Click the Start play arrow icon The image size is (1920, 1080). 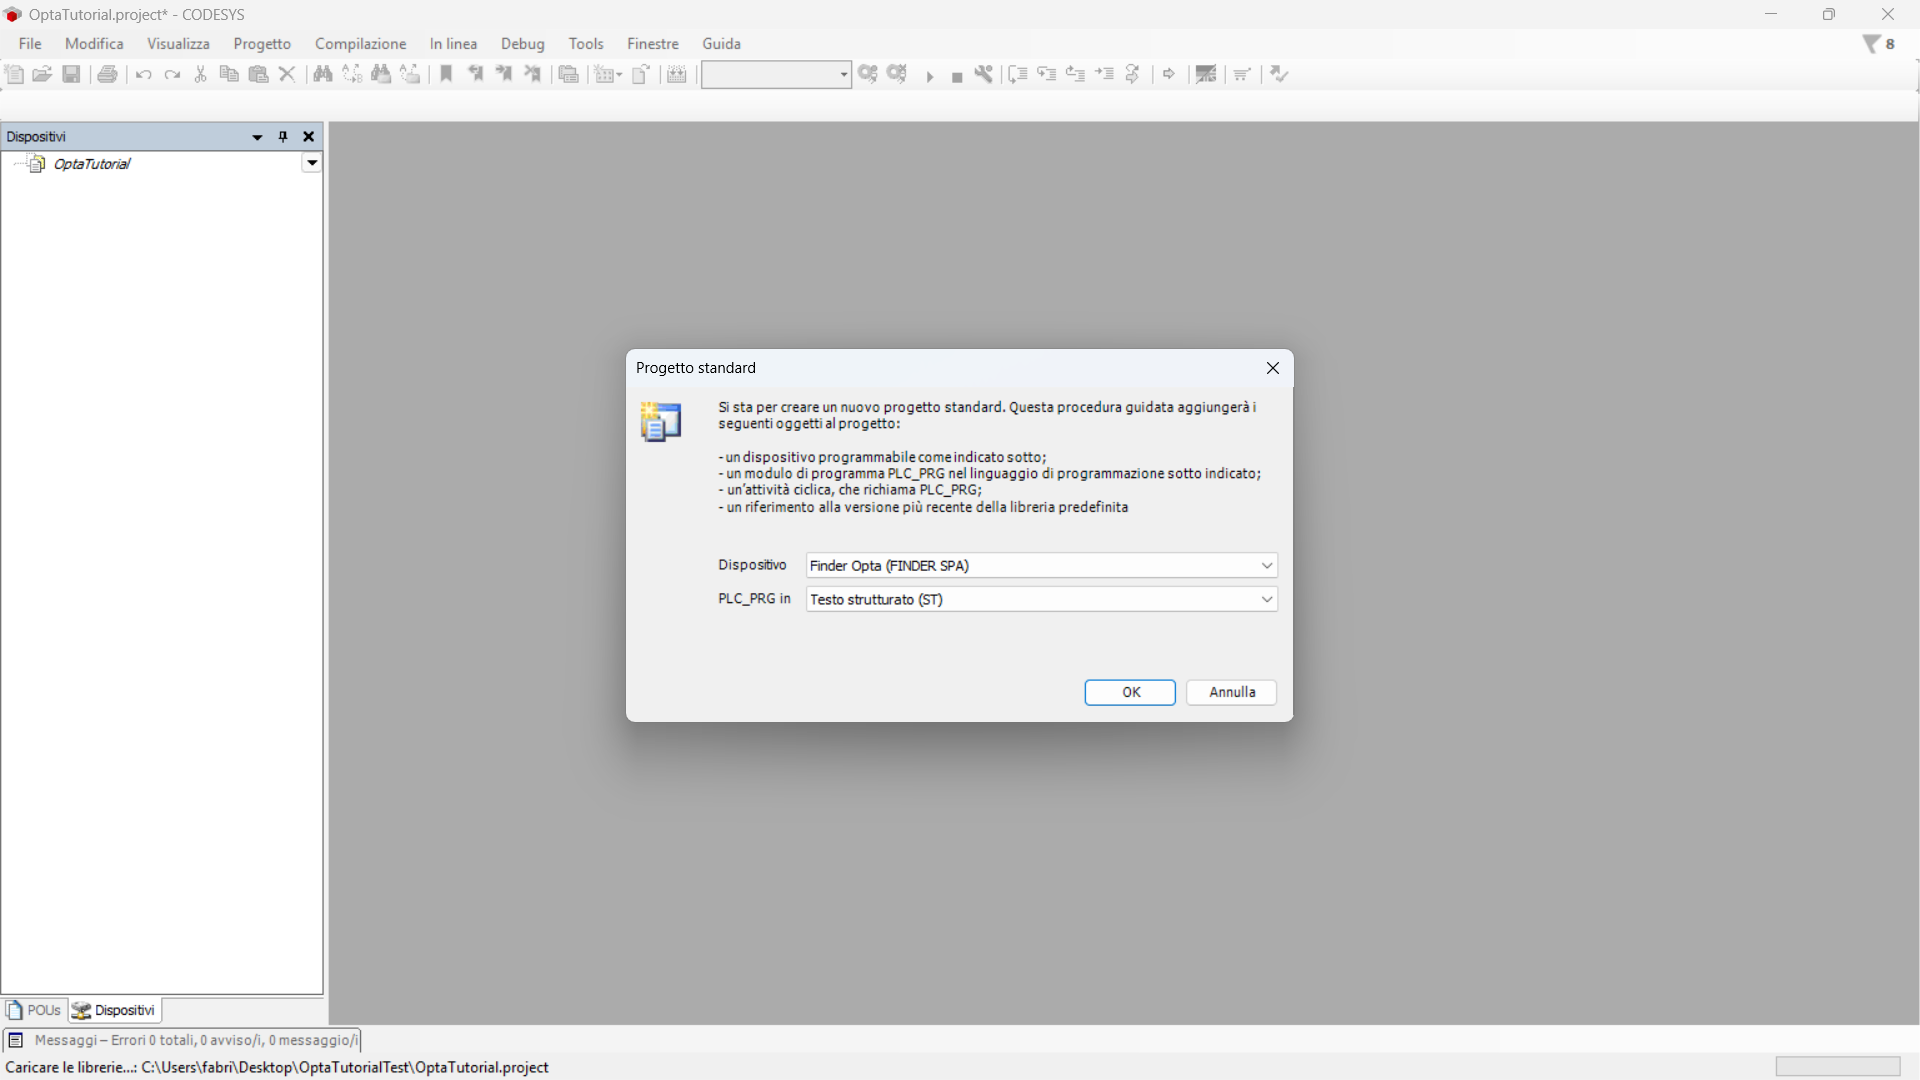click(930, 76)
